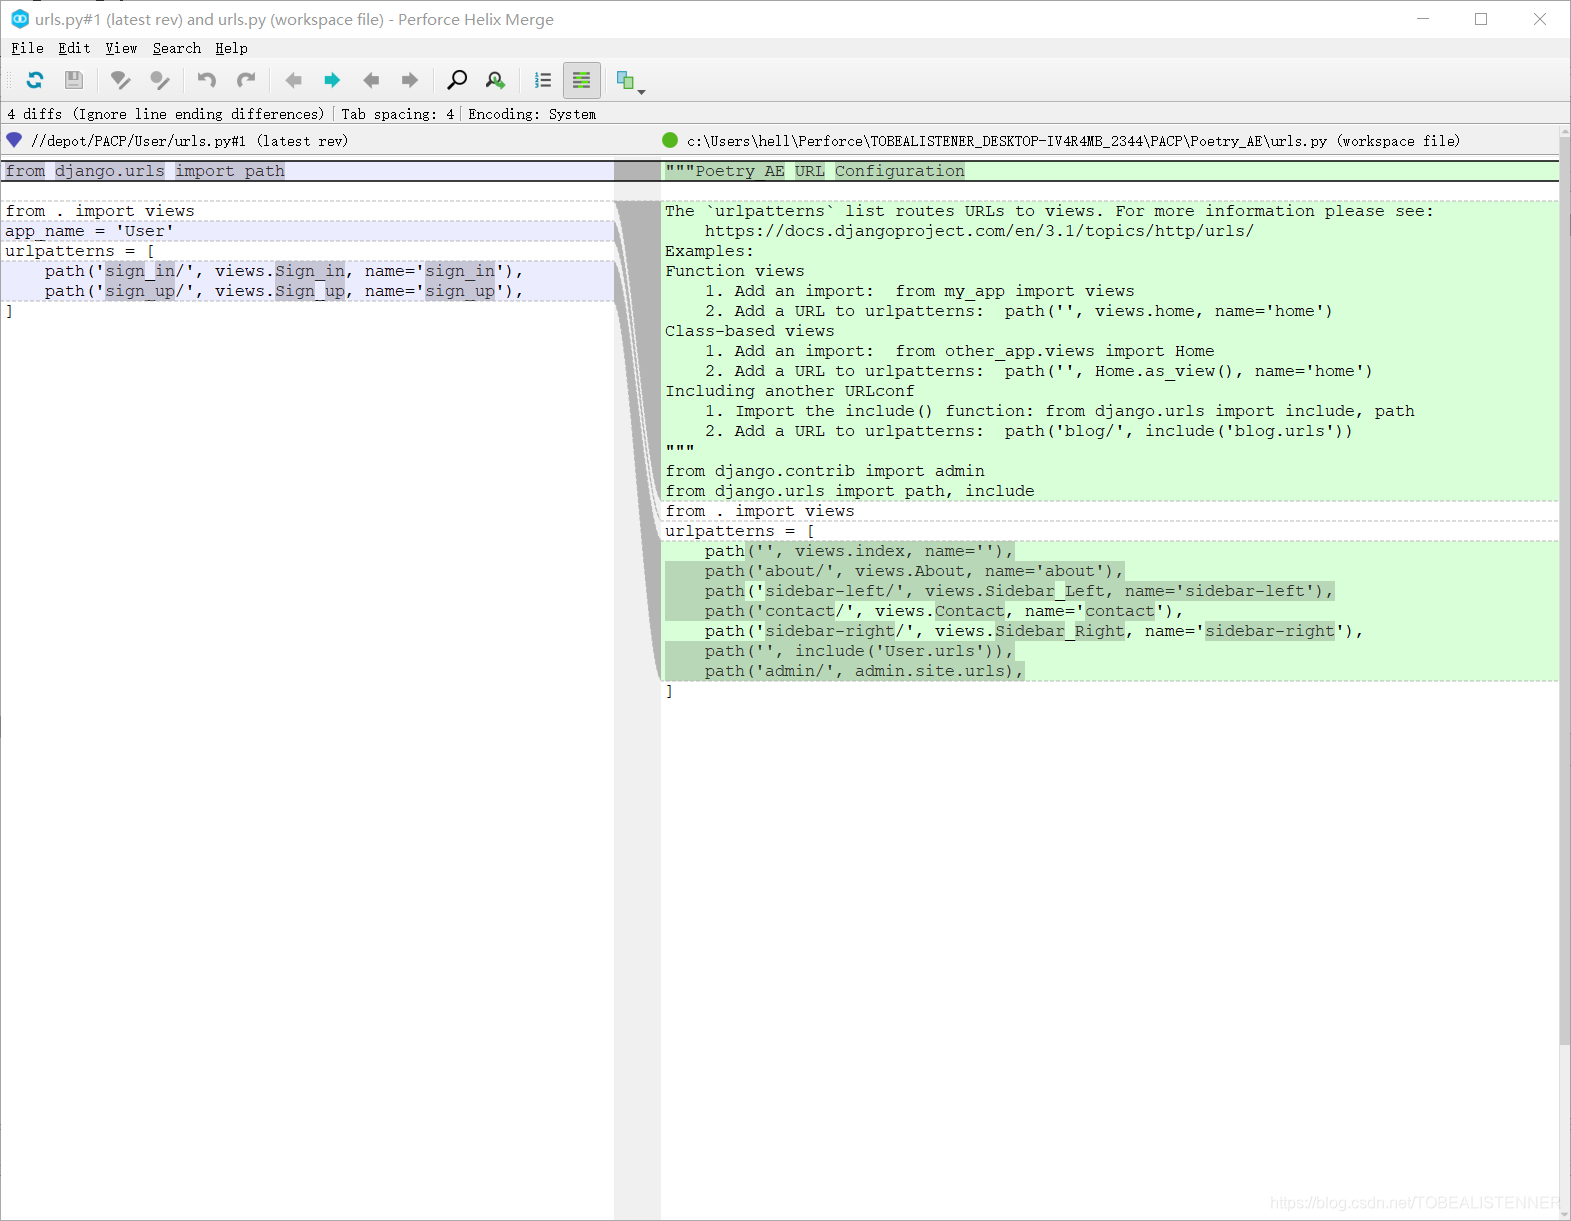This screenshot has width=1571, height=1221.
Task: Click the sign_in path line in left pane
Action: (x=284, y=271)
